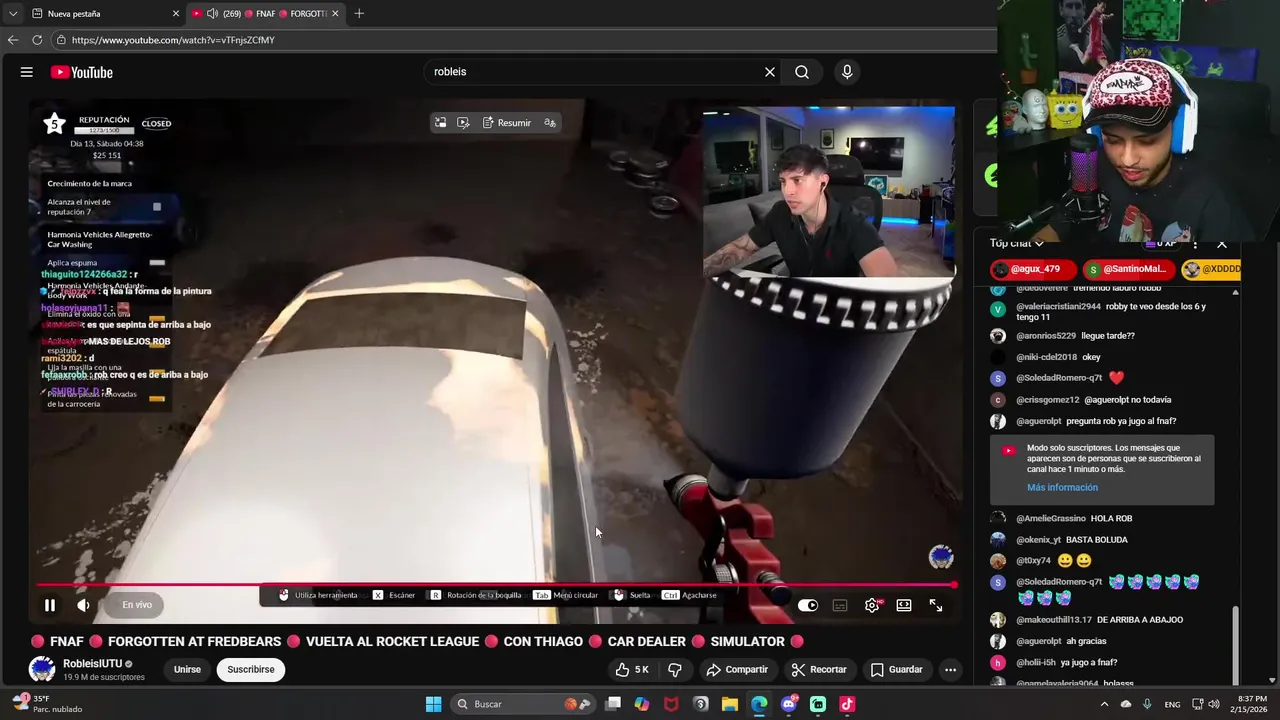Click the play-video overlay icon beside Resumir
This screenshot has height=720, width=1280.
[x=463, y=123]
